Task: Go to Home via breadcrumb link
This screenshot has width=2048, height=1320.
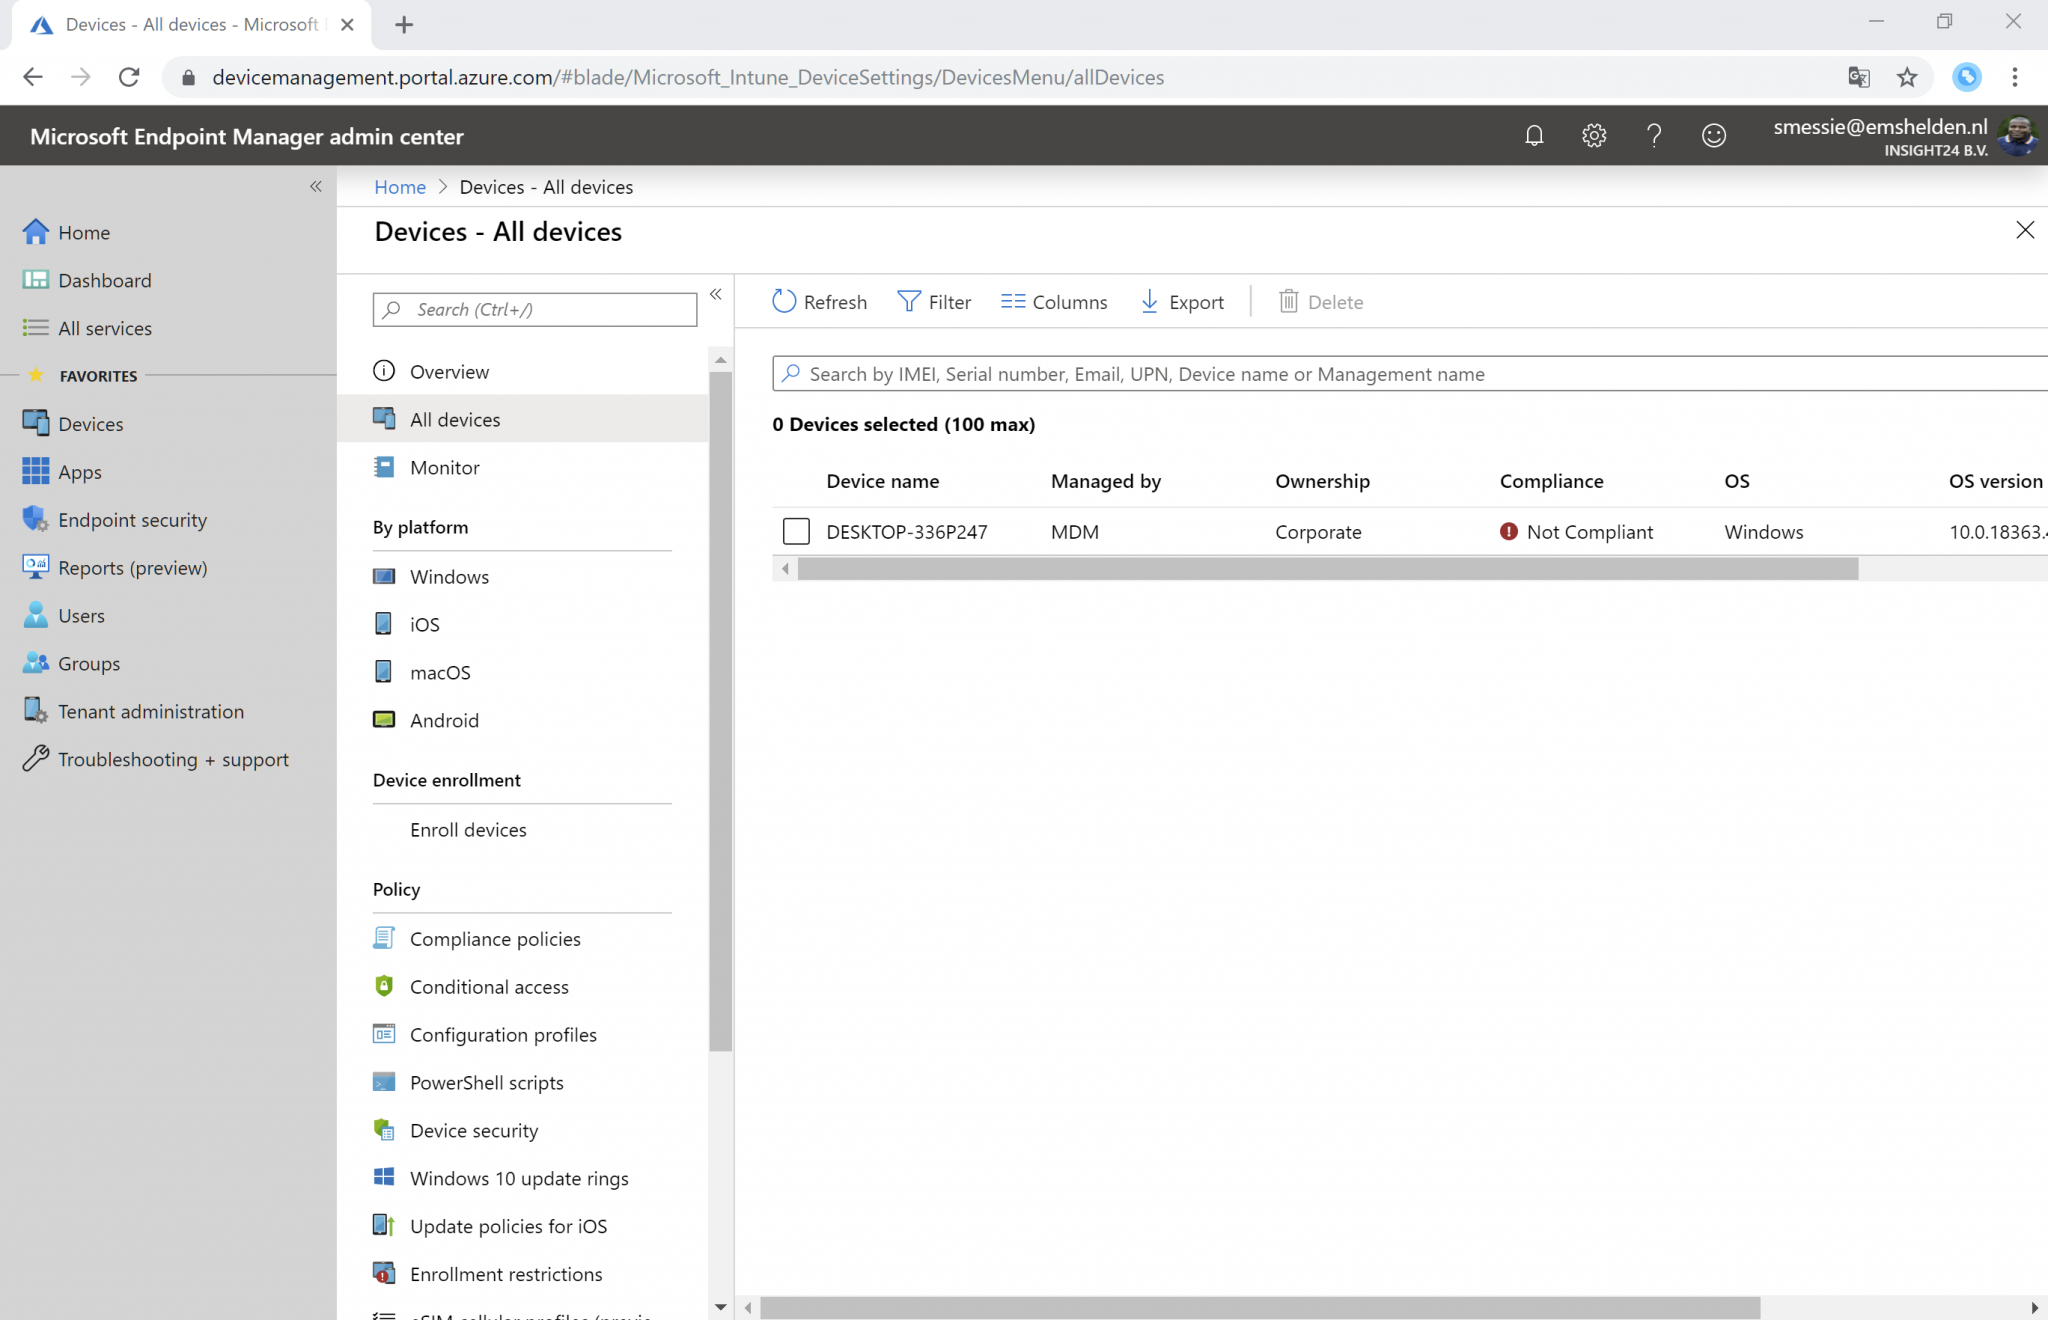Action: coord(400,187)
